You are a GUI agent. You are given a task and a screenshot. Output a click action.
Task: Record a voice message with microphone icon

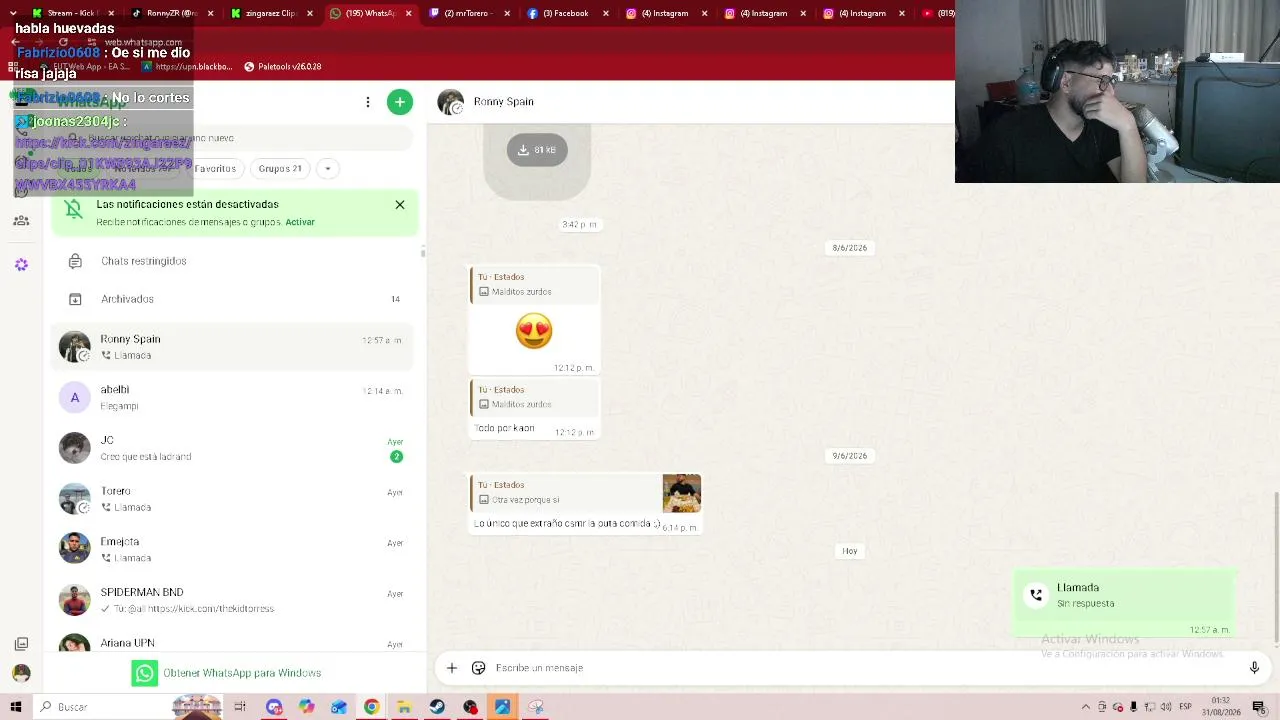coord(1254,668)
